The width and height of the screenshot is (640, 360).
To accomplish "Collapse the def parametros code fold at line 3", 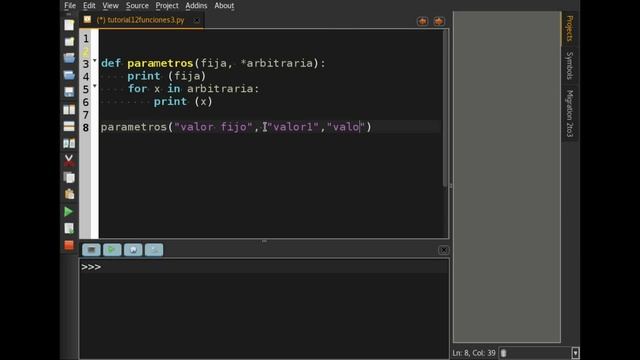I will [95, 60].
